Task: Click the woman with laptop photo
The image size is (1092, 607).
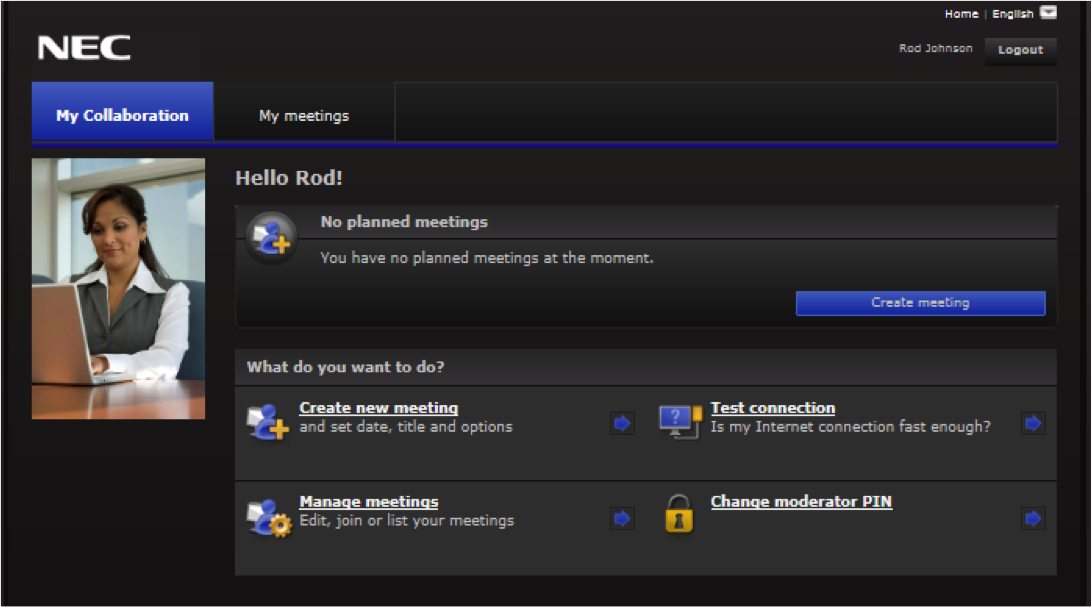Action: click(118, 288)
